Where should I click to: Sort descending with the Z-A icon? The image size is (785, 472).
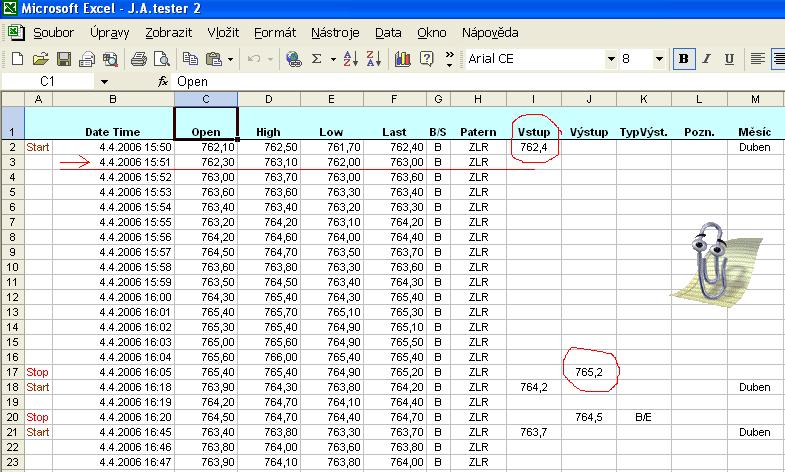click(374, 59)
